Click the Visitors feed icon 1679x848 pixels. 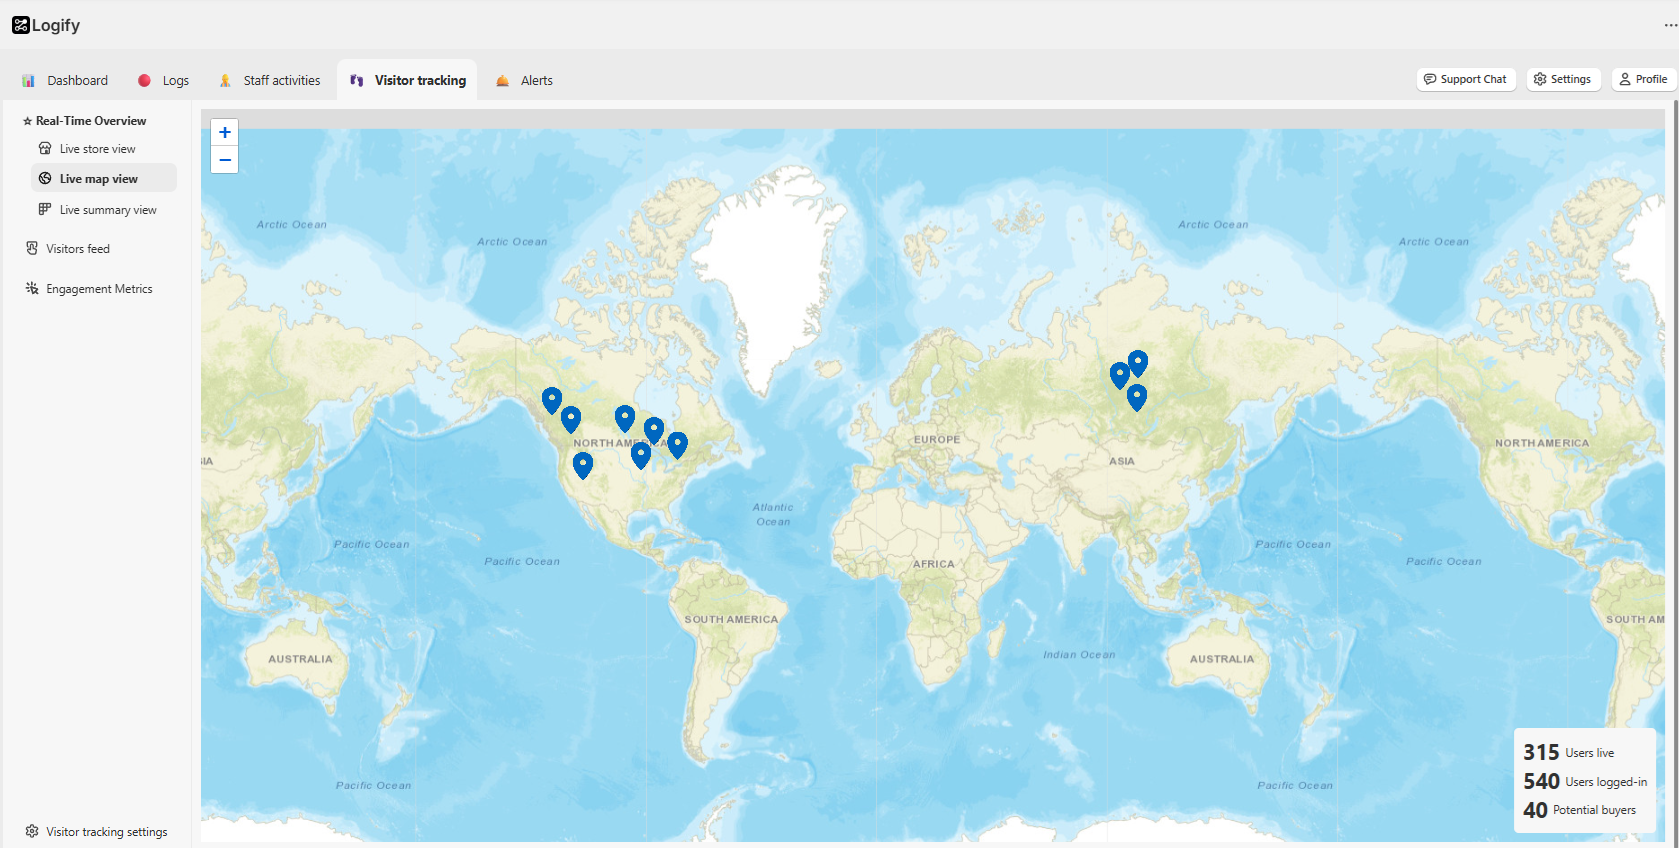click(x=32, y=248)
